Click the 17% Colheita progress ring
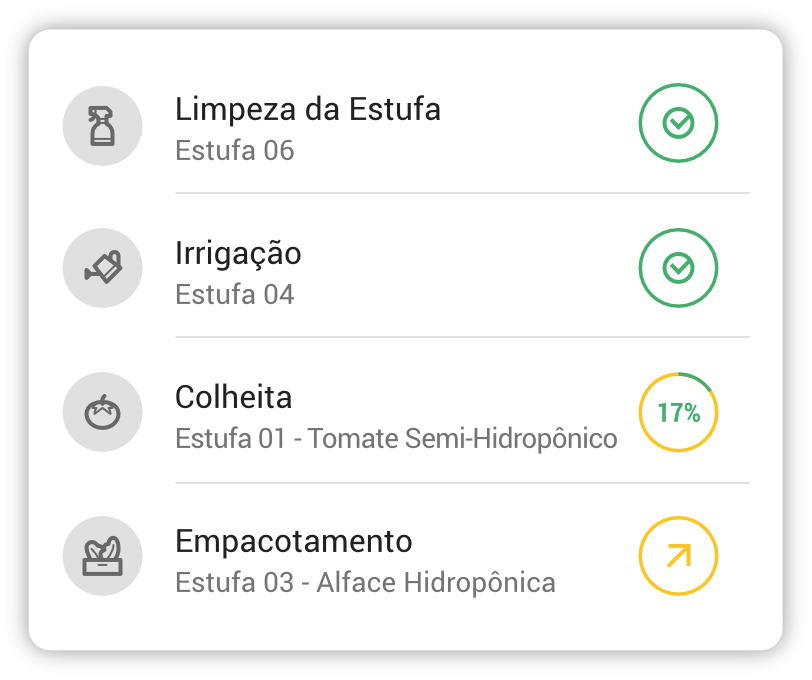 pos(679,412)
